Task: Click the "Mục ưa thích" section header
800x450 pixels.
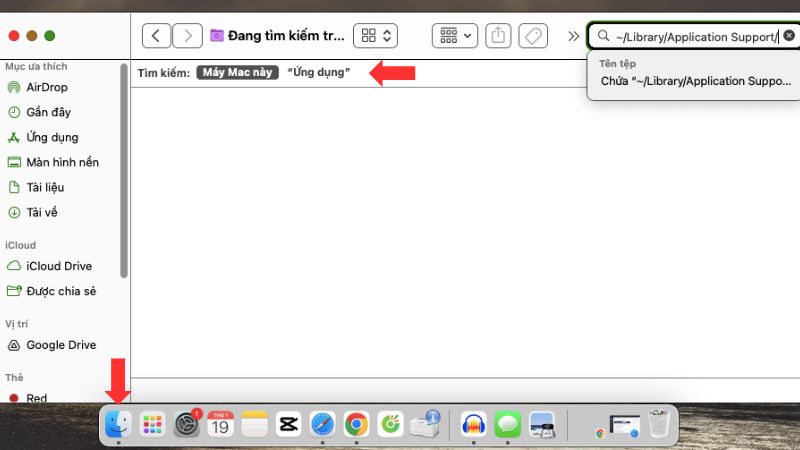Action: [36, 66]
